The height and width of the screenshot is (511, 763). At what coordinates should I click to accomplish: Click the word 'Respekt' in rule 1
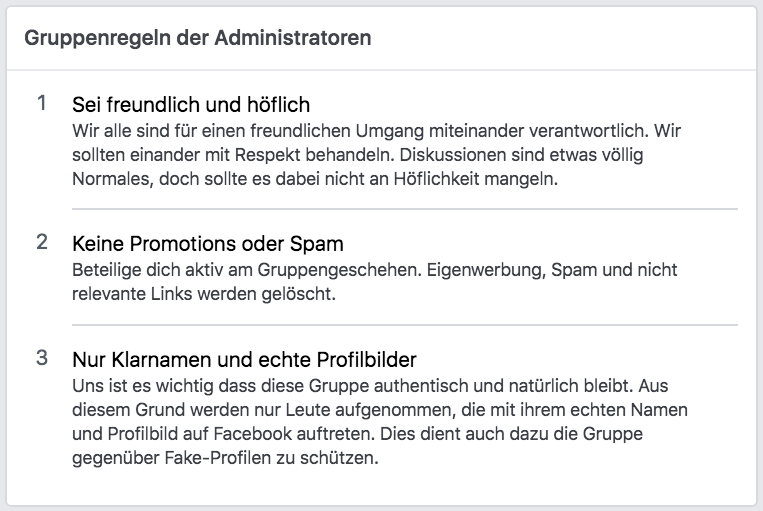pos(268,155)
